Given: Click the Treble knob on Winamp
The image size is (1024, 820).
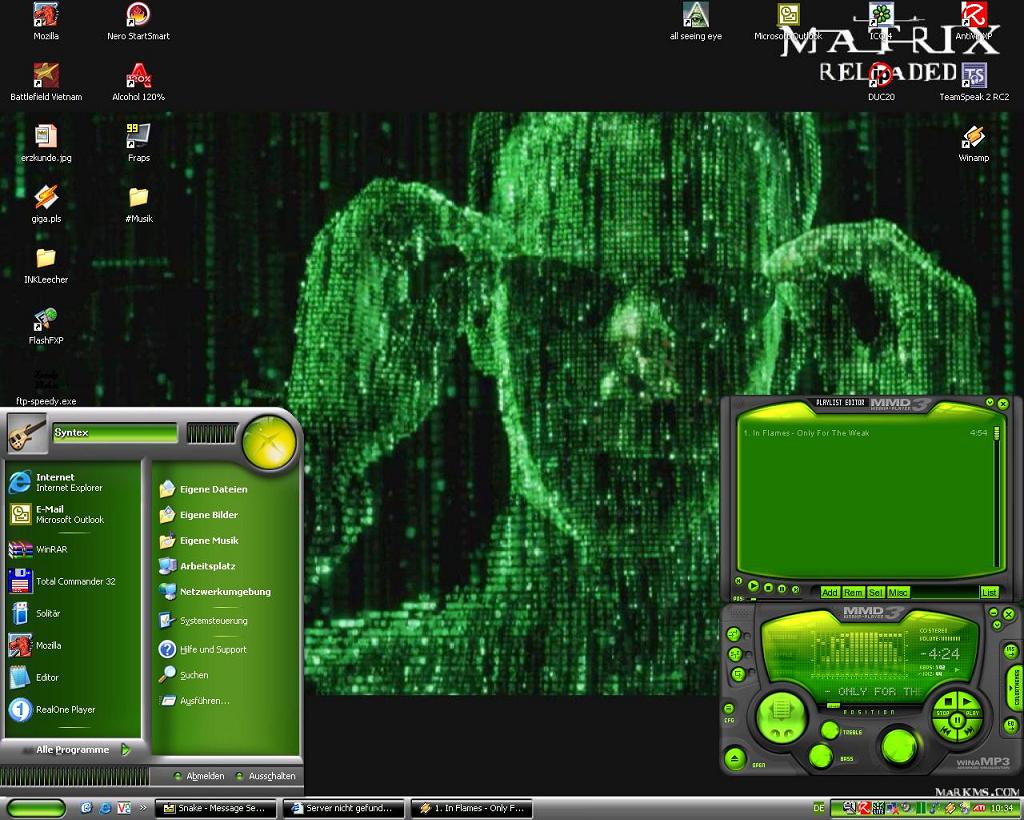Looking at the screenshot, I should [830, 730].
